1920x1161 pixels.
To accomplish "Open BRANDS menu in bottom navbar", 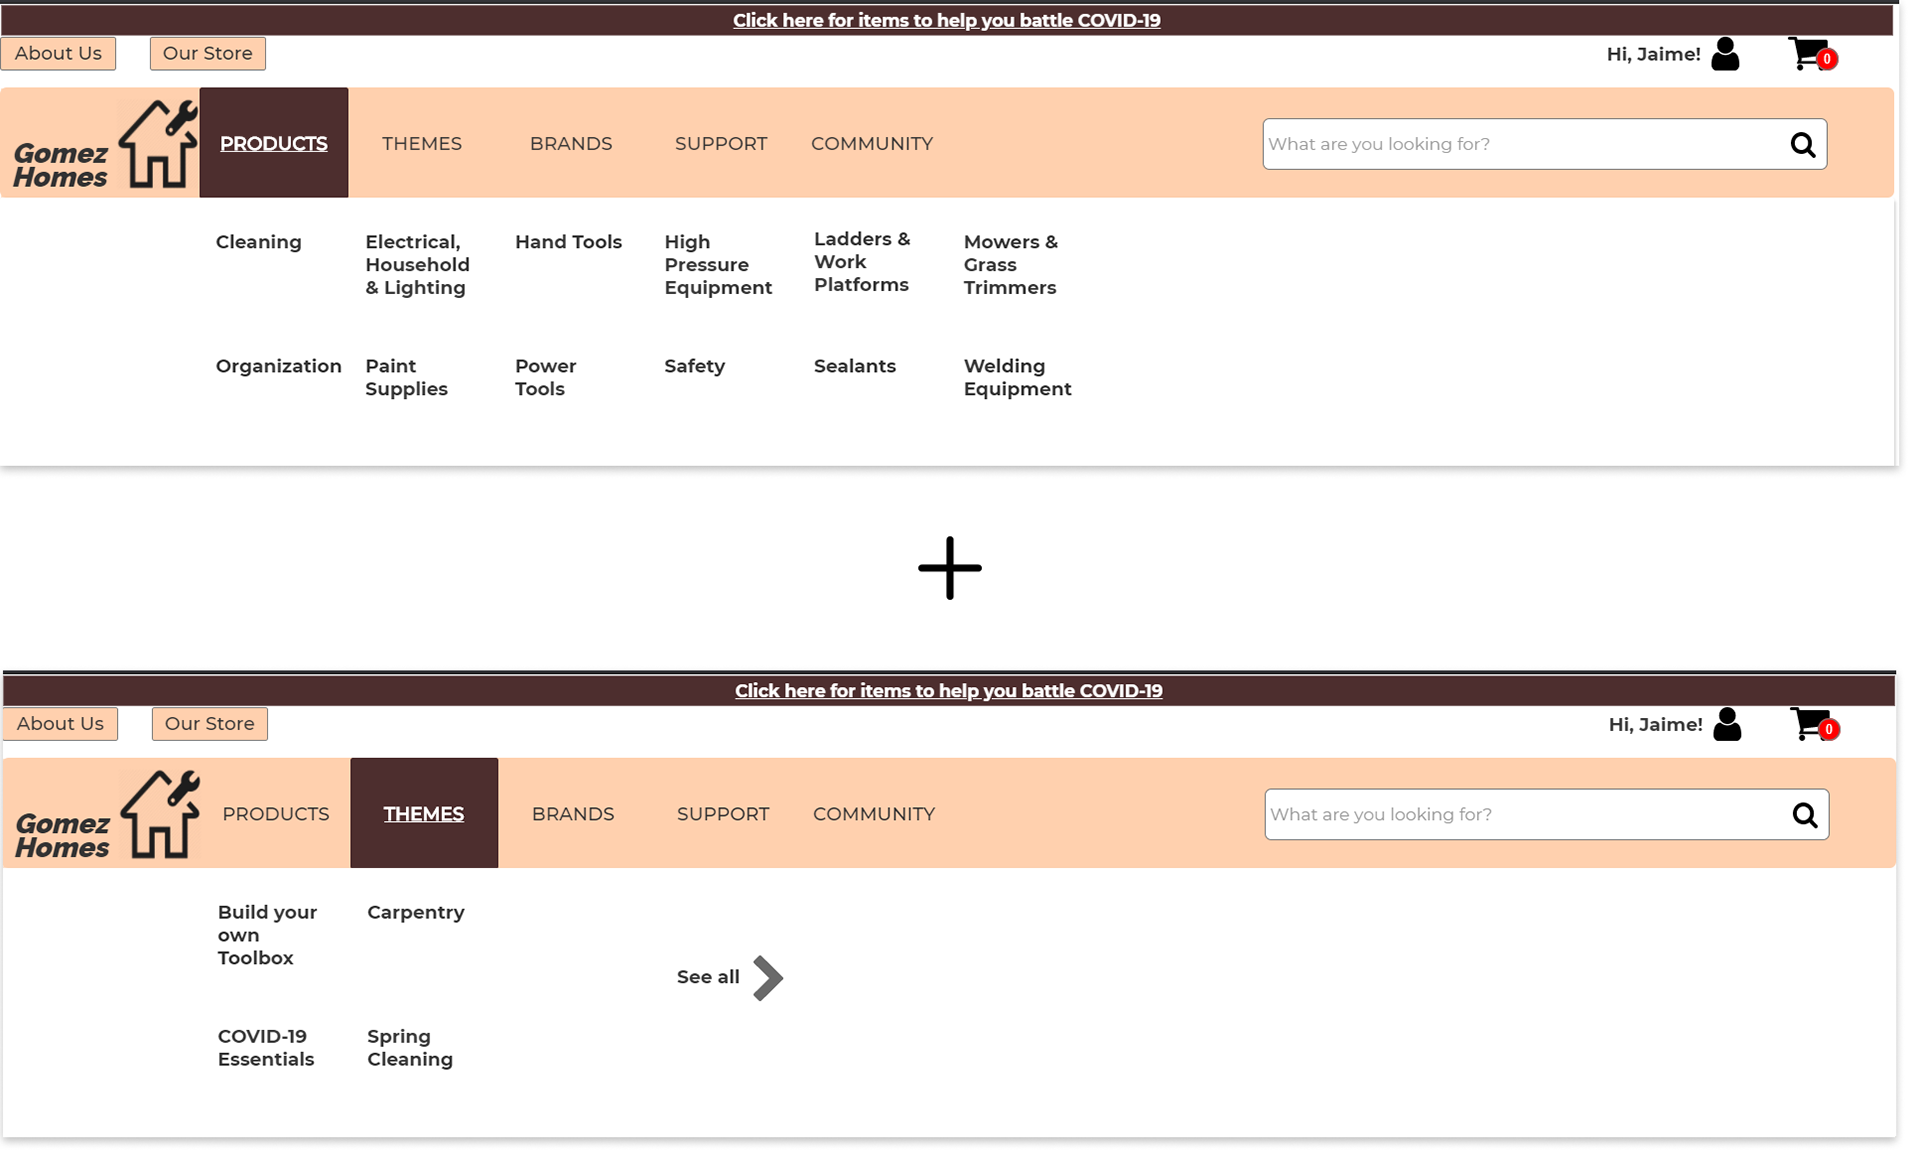I will tap(573, 813).
